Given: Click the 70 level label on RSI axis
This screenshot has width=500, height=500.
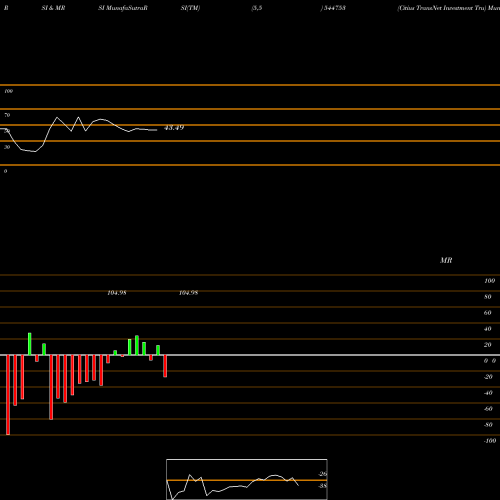Looking at the screenshot, I should (7, 115).
